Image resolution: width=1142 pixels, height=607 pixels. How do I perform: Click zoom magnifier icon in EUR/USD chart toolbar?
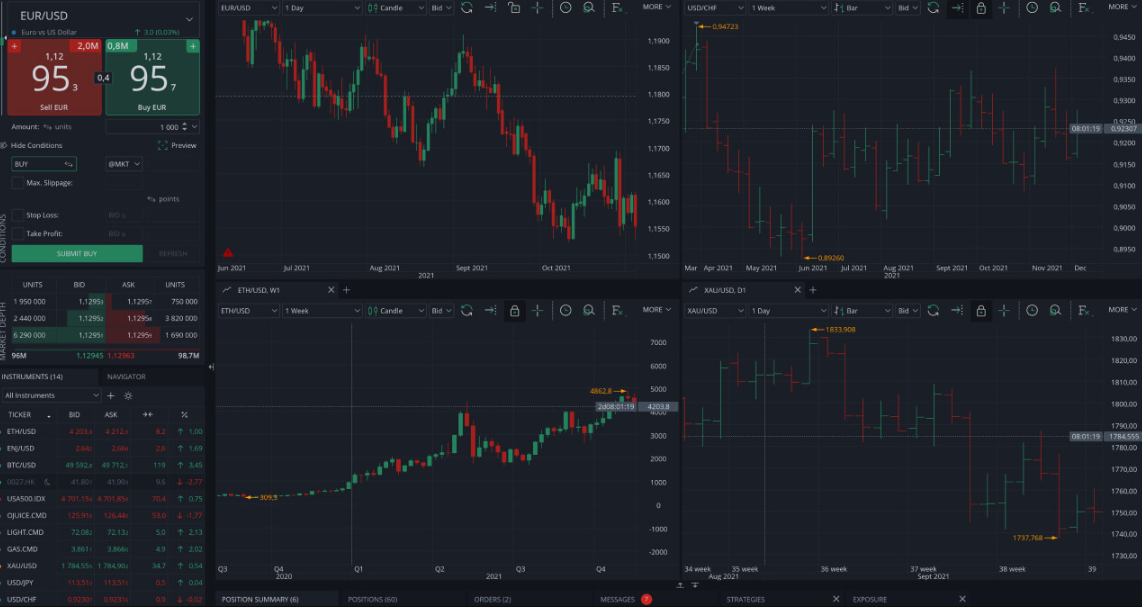589,7
